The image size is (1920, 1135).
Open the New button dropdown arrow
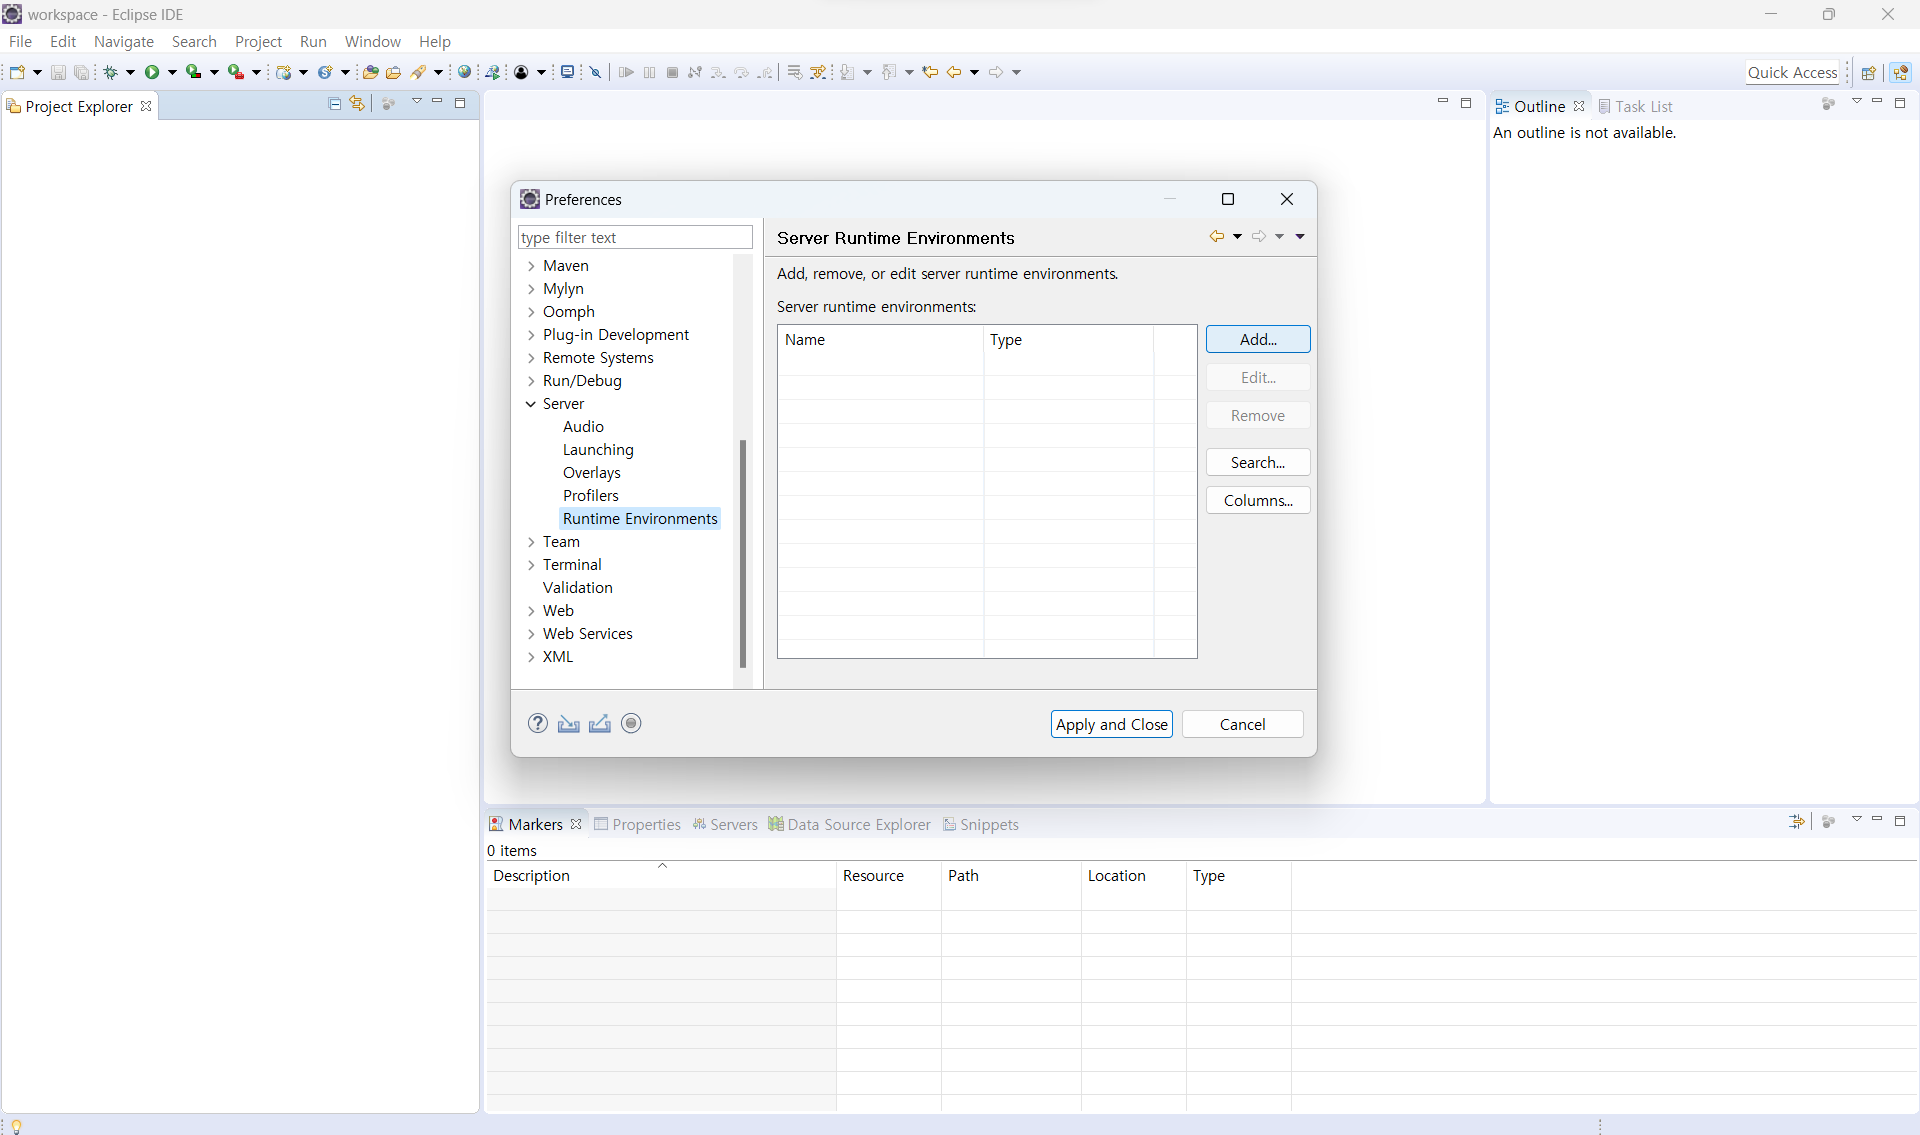(37, 72)
